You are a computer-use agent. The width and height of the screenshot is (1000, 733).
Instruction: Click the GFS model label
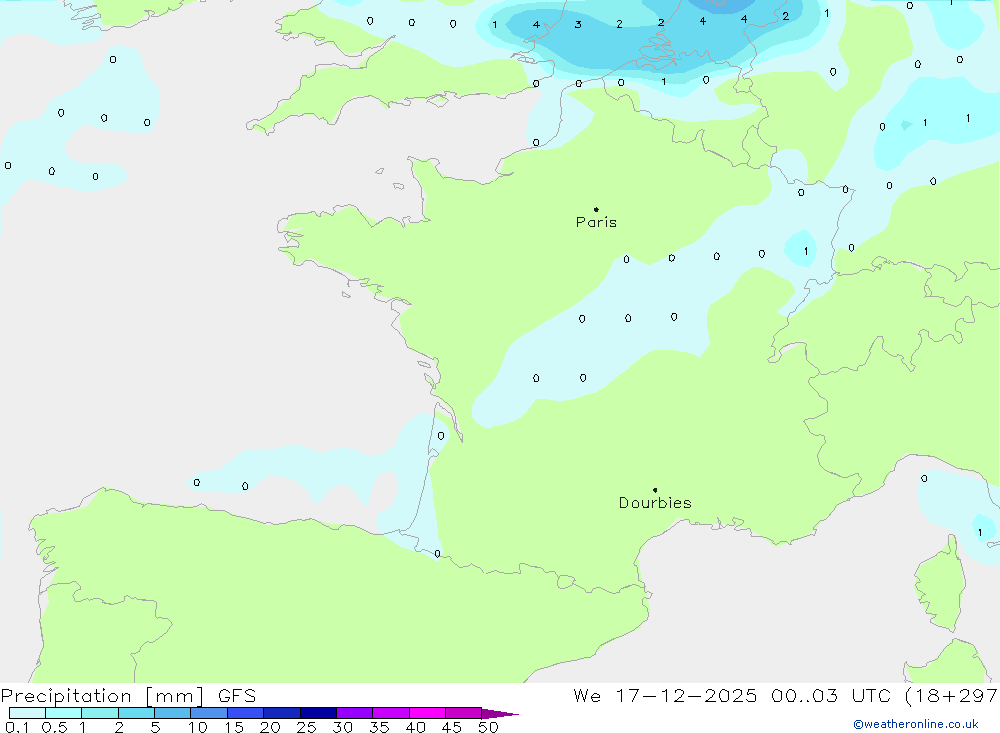tap(237, 696)
